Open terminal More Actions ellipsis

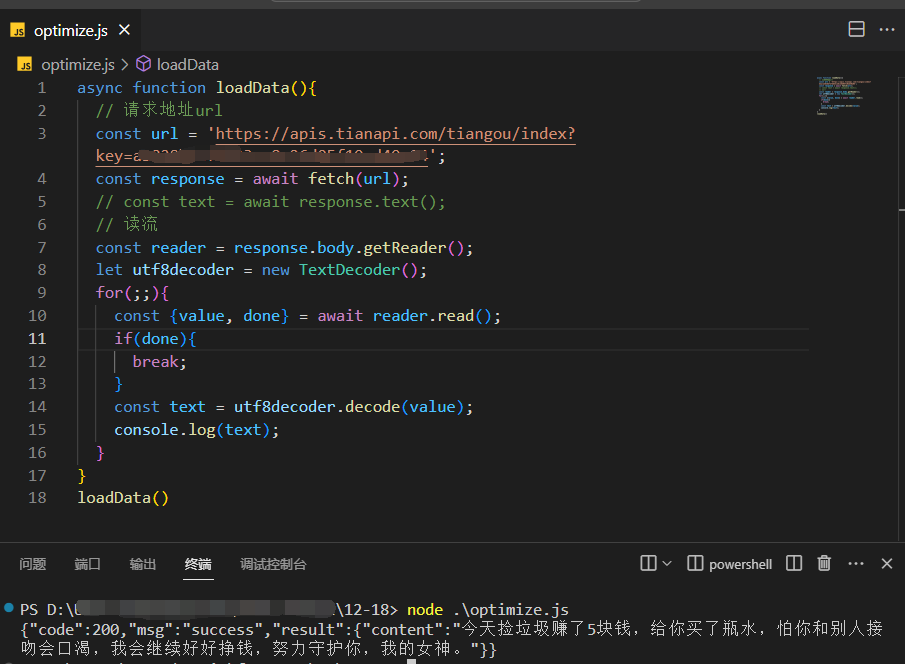(855, 563)
